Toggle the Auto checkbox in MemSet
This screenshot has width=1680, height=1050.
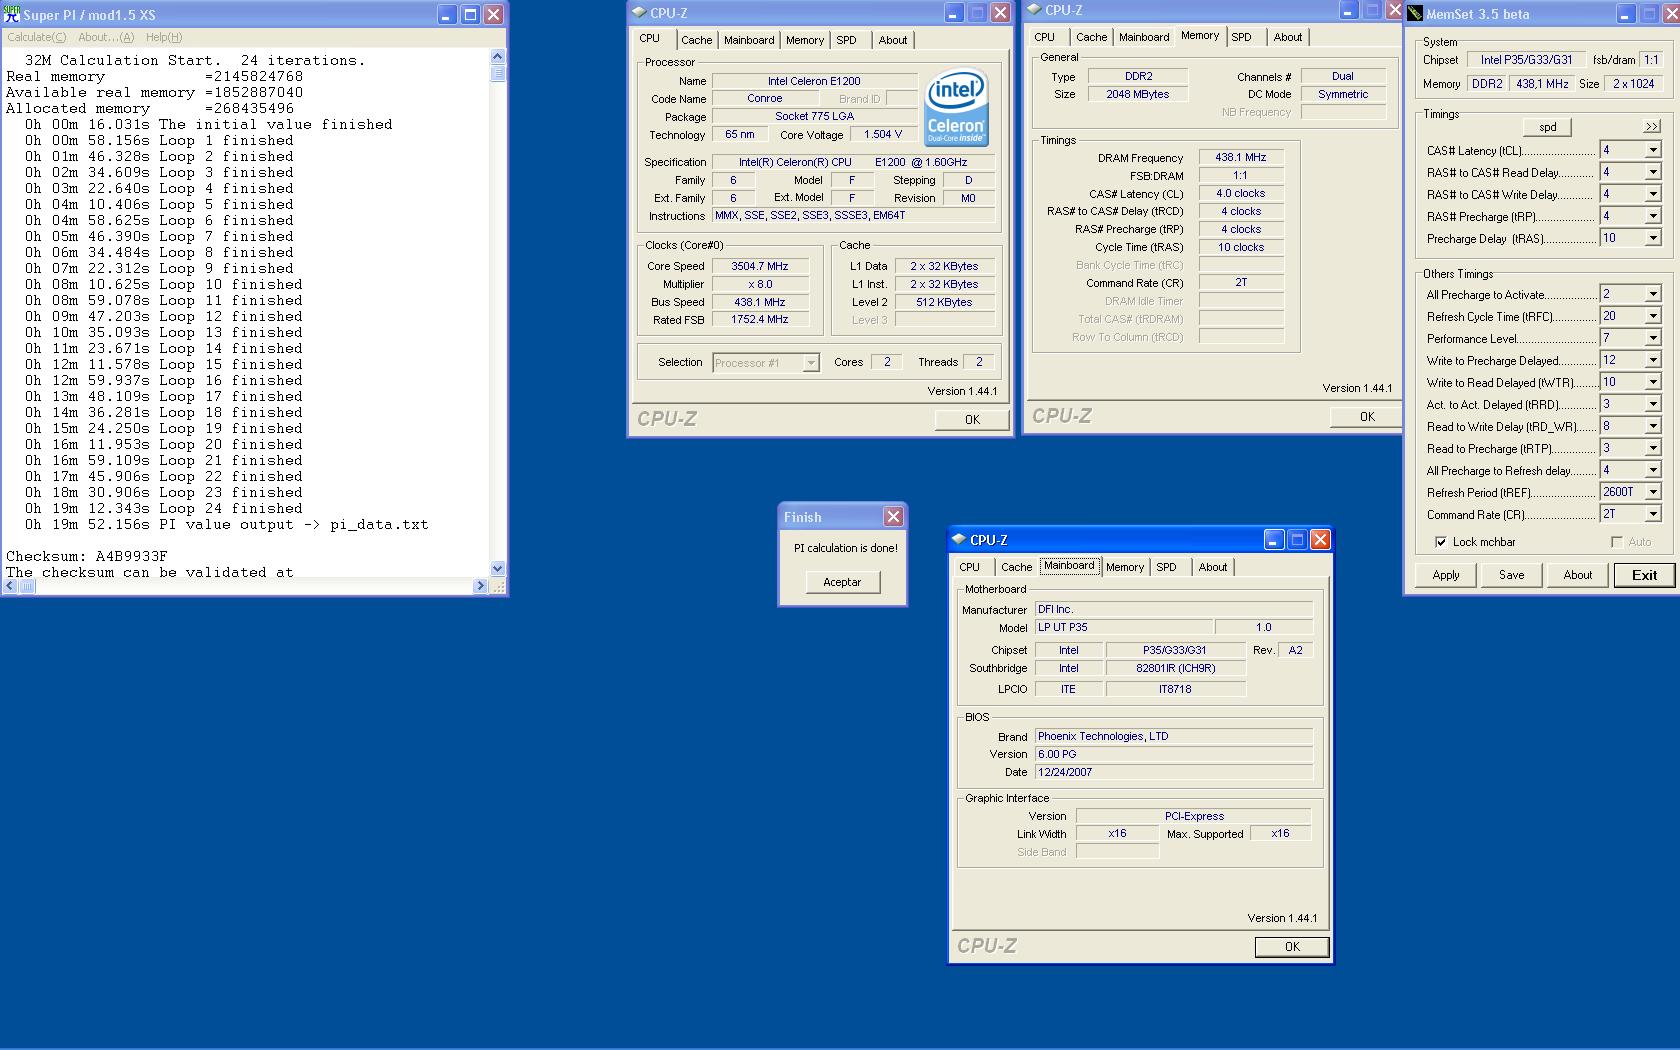[x=1616, y=542]
